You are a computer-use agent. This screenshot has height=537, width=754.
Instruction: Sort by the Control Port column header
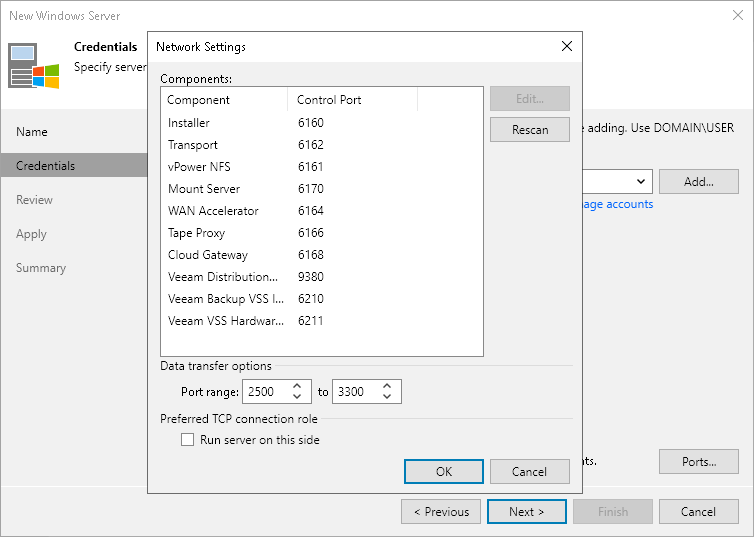[x=352, y=100]
